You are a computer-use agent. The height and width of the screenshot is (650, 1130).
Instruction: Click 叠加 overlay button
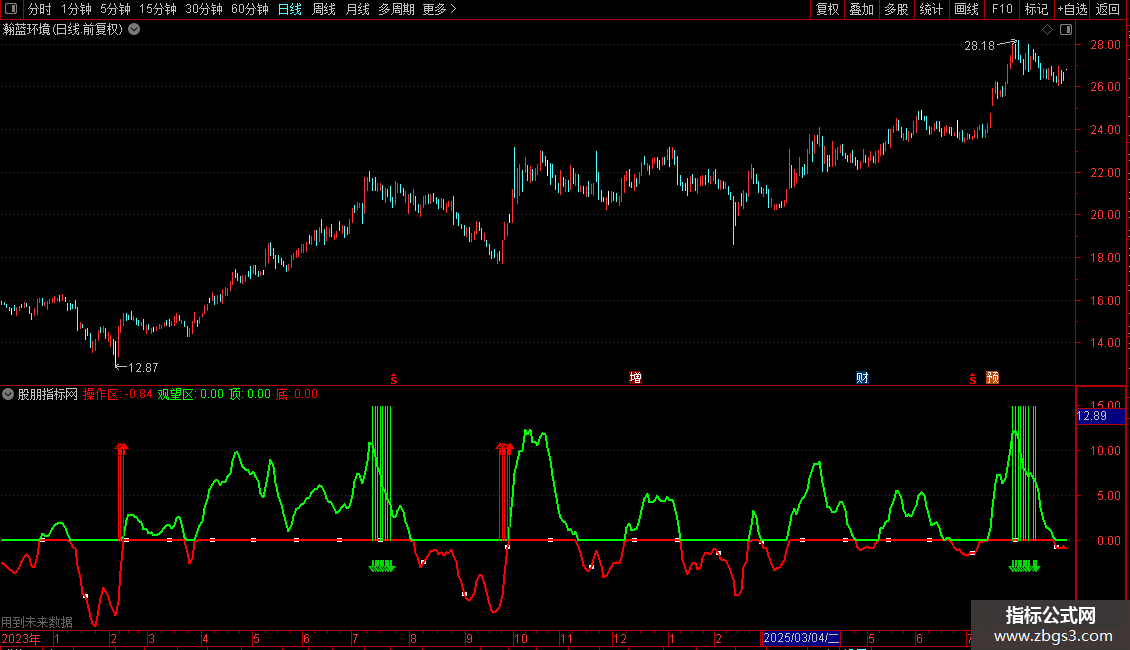pos(862,9)
